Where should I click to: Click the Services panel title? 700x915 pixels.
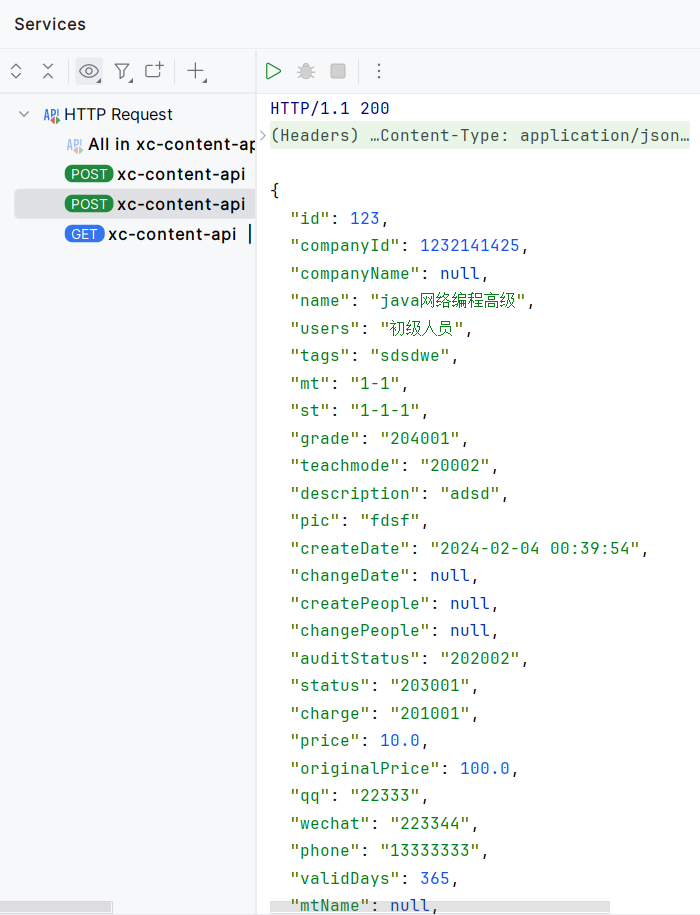point(50,24)
